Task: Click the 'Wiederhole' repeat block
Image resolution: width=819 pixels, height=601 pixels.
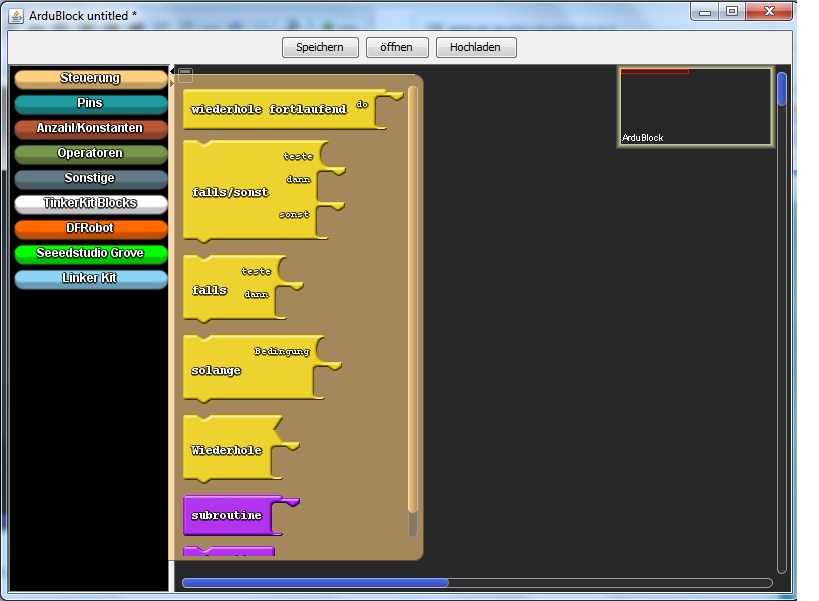Action: click(x=227, y=450)
